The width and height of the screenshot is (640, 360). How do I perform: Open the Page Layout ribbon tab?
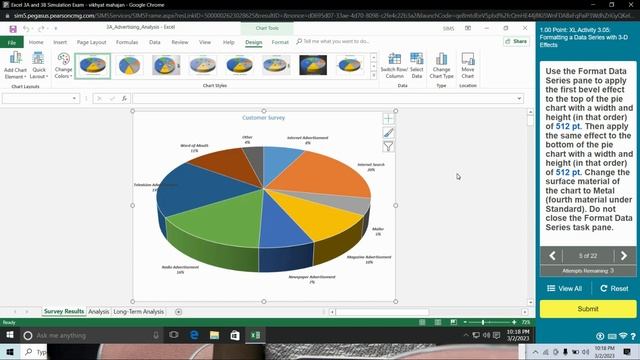point(91,42)
